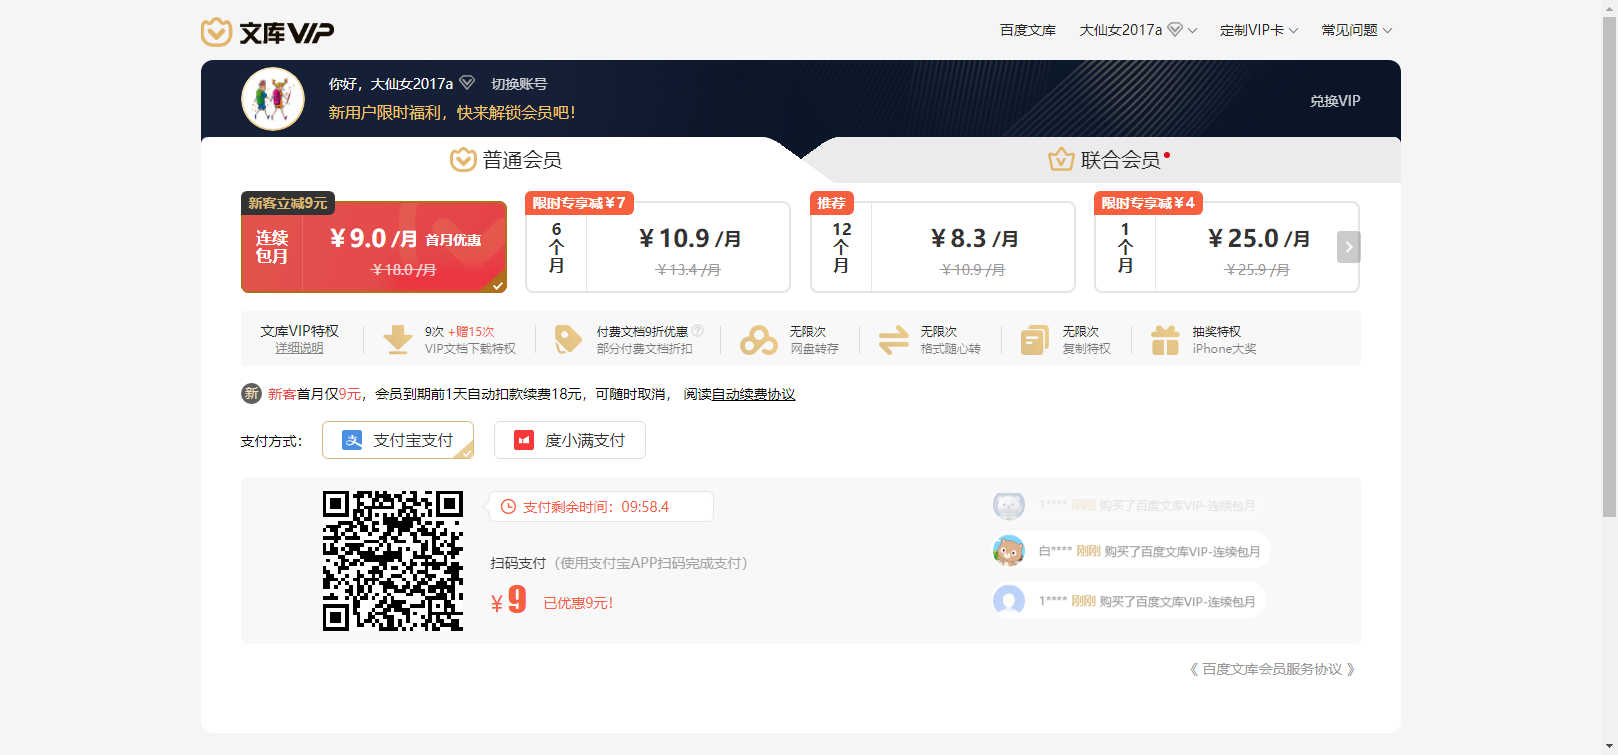
Task: Select 支付宝支付 payment method
Action: click(398, 440)
